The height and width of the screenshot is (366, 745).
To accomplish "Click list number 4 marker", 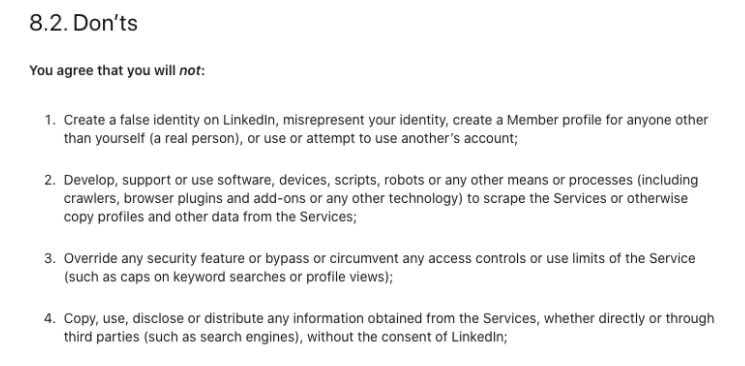I will 50,318.
